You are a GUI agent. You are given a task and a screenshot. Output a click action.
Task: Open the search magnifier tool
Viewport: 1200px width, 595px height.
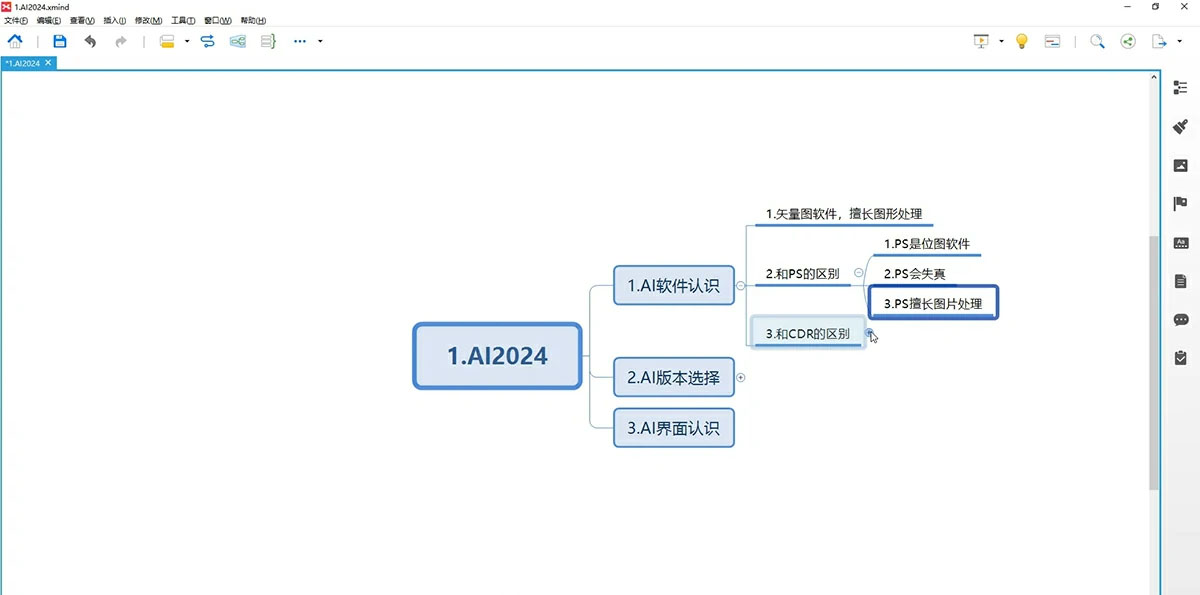[x=1097, y=41]
